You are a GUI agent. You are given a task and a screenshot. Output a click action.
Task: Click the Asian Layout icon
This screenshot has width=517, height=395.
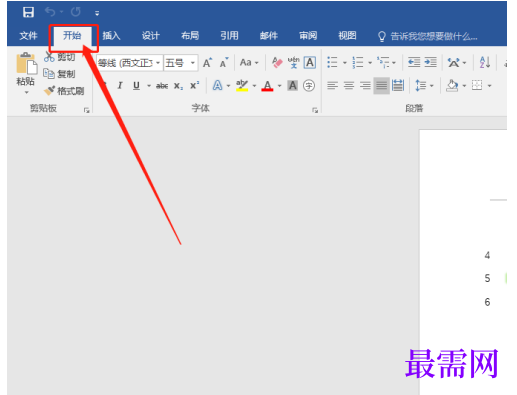[x=453, y=62]
